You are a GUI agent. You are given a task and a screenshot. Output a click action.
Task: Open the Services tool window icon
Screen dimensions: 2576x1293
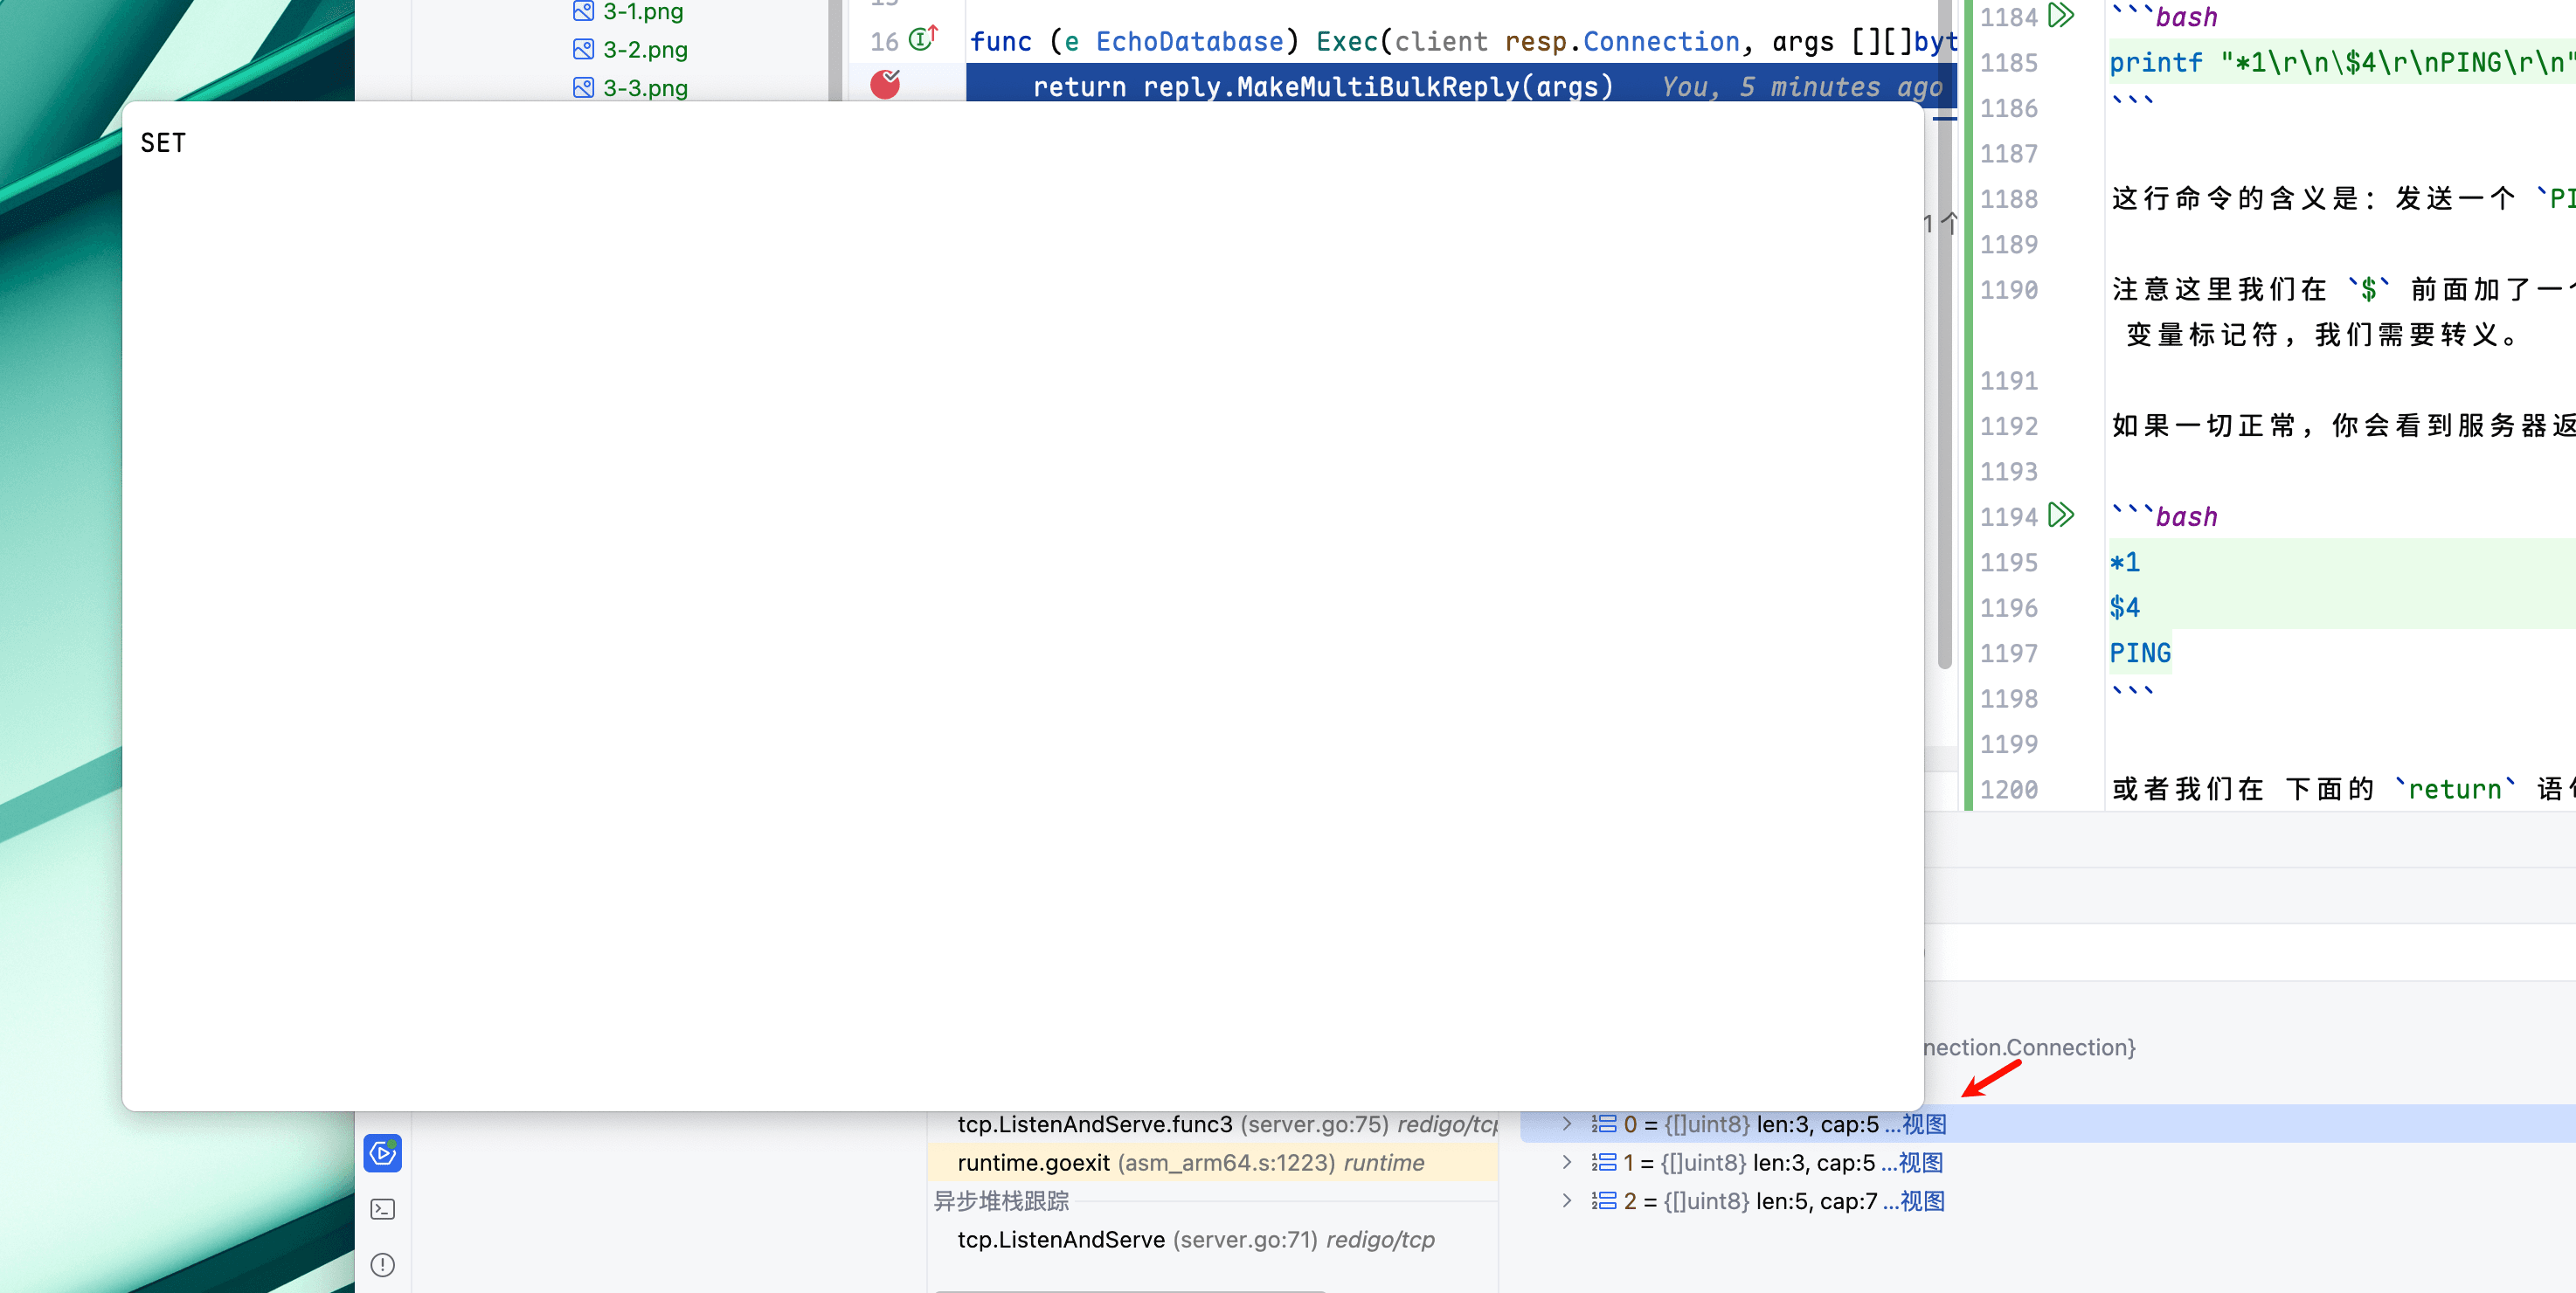point(382,1153)
